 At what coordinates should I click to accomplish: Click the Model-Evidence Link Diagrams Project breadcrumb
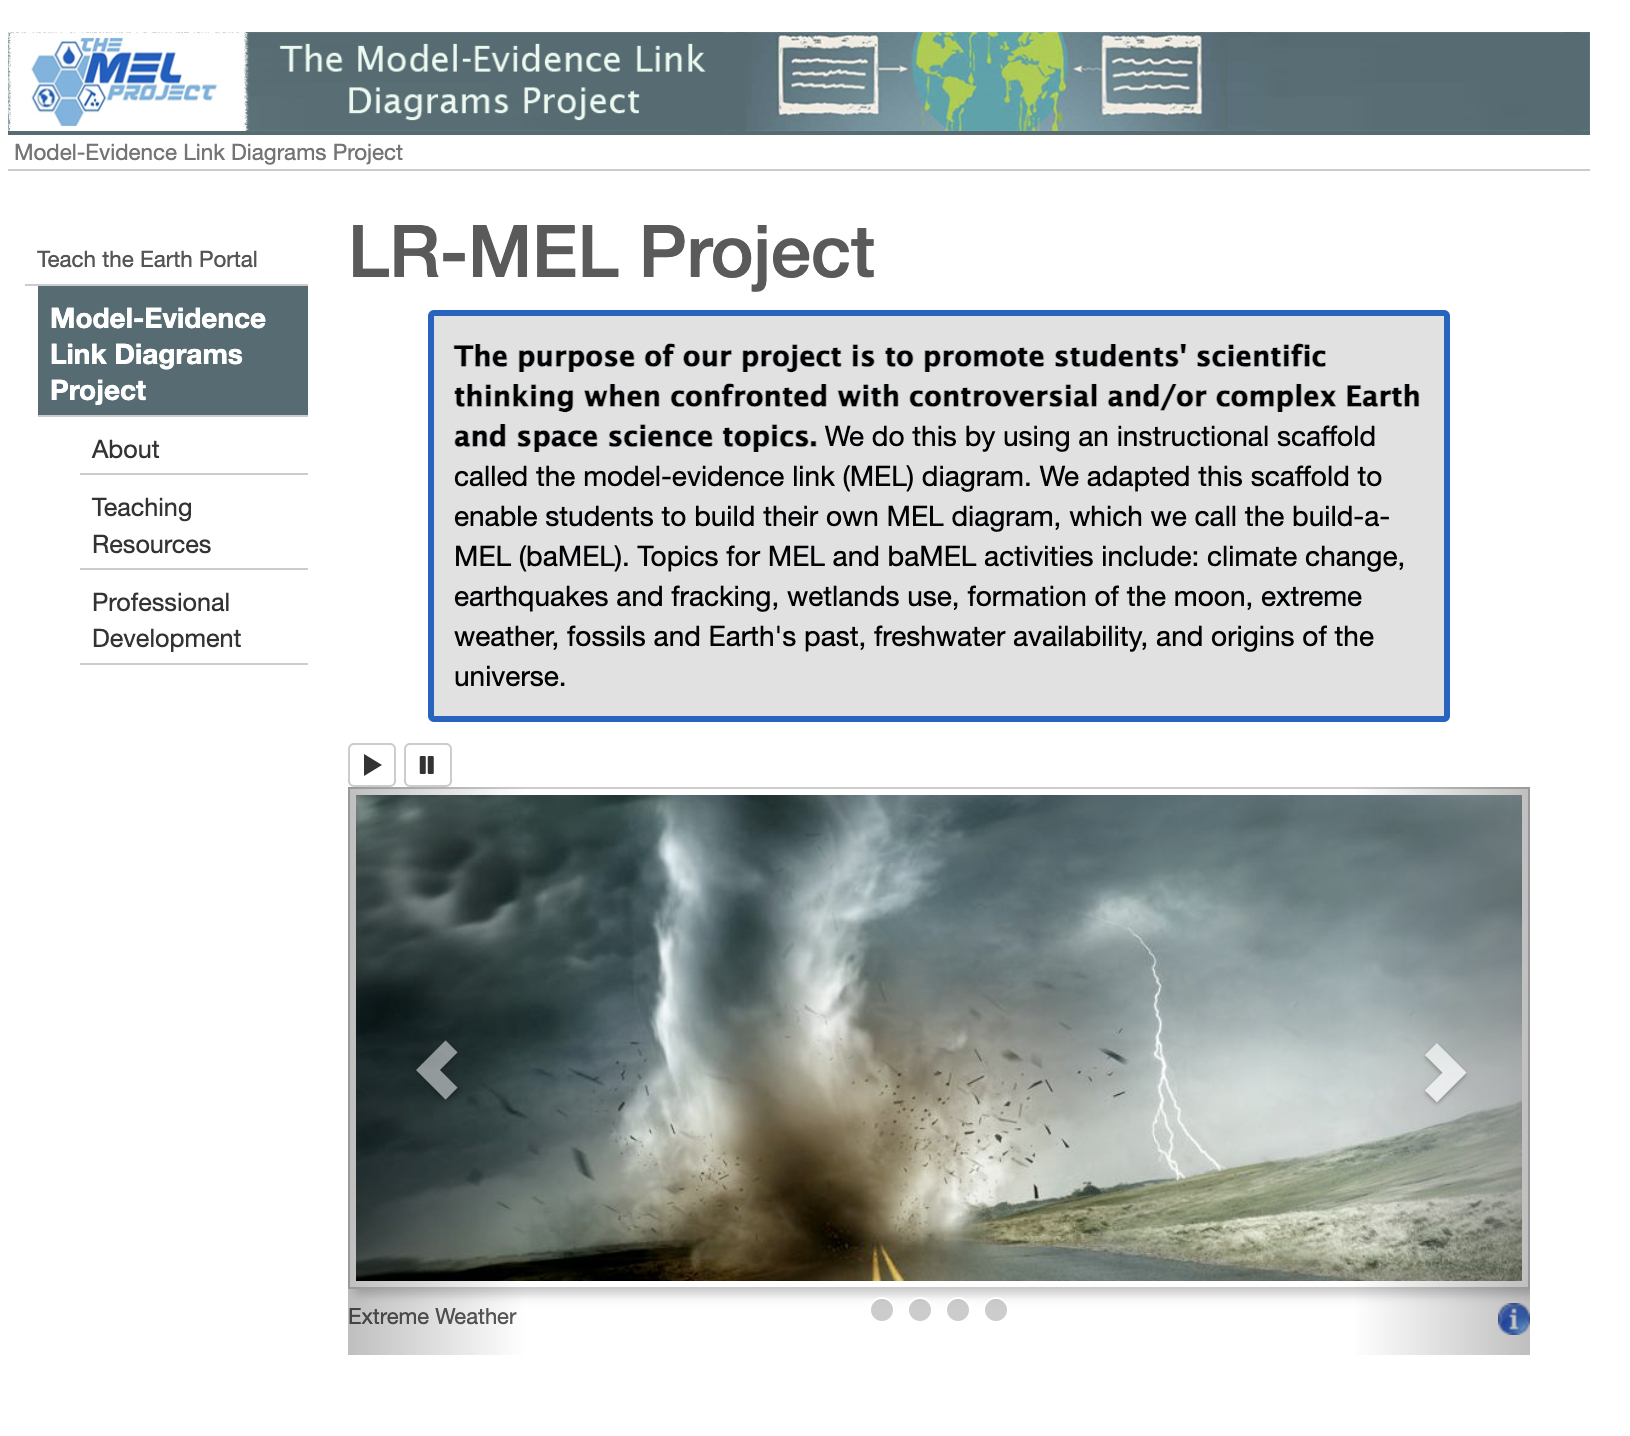coord(208,152)
